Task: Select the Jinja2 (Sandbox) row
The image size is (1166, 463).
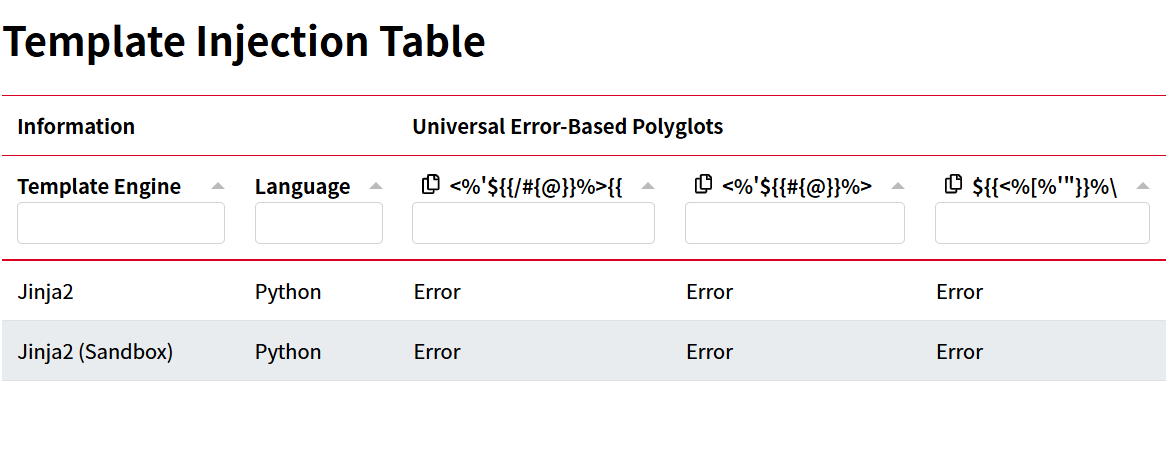Action: click(x=584, y=351)
